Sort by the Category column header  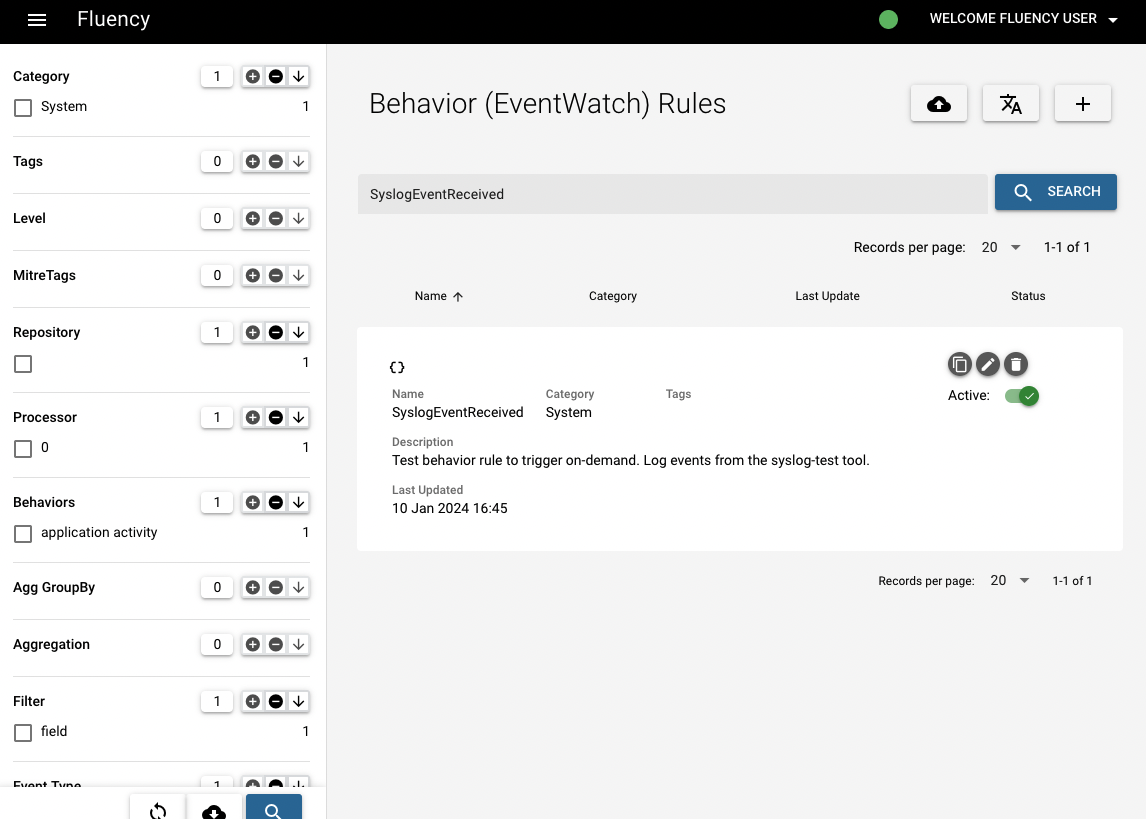tap(612, 296)
